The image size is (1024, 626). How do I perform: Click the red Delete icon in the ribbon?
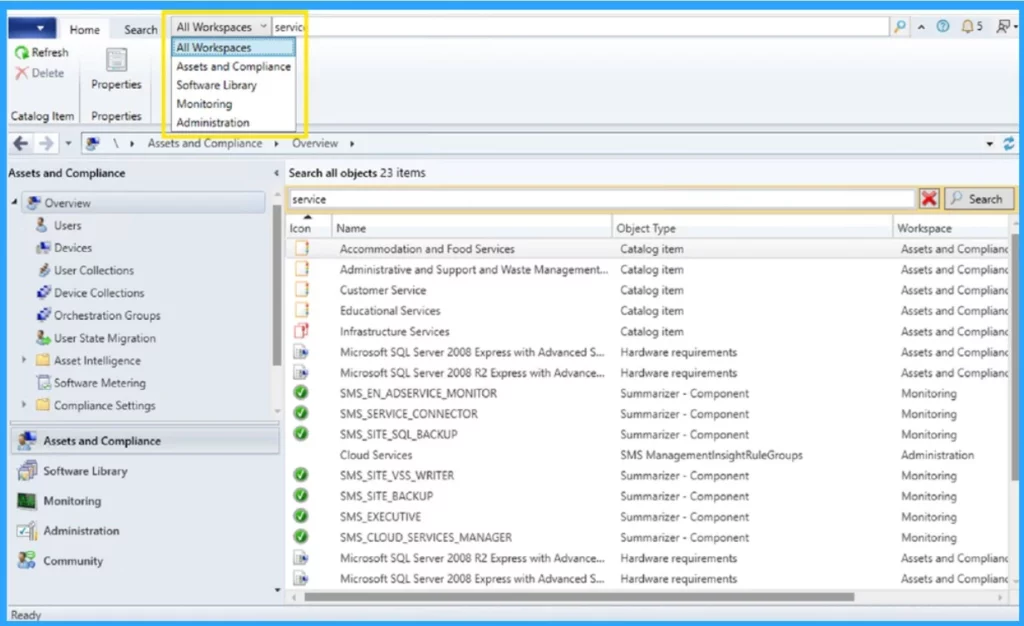(22, 73)
